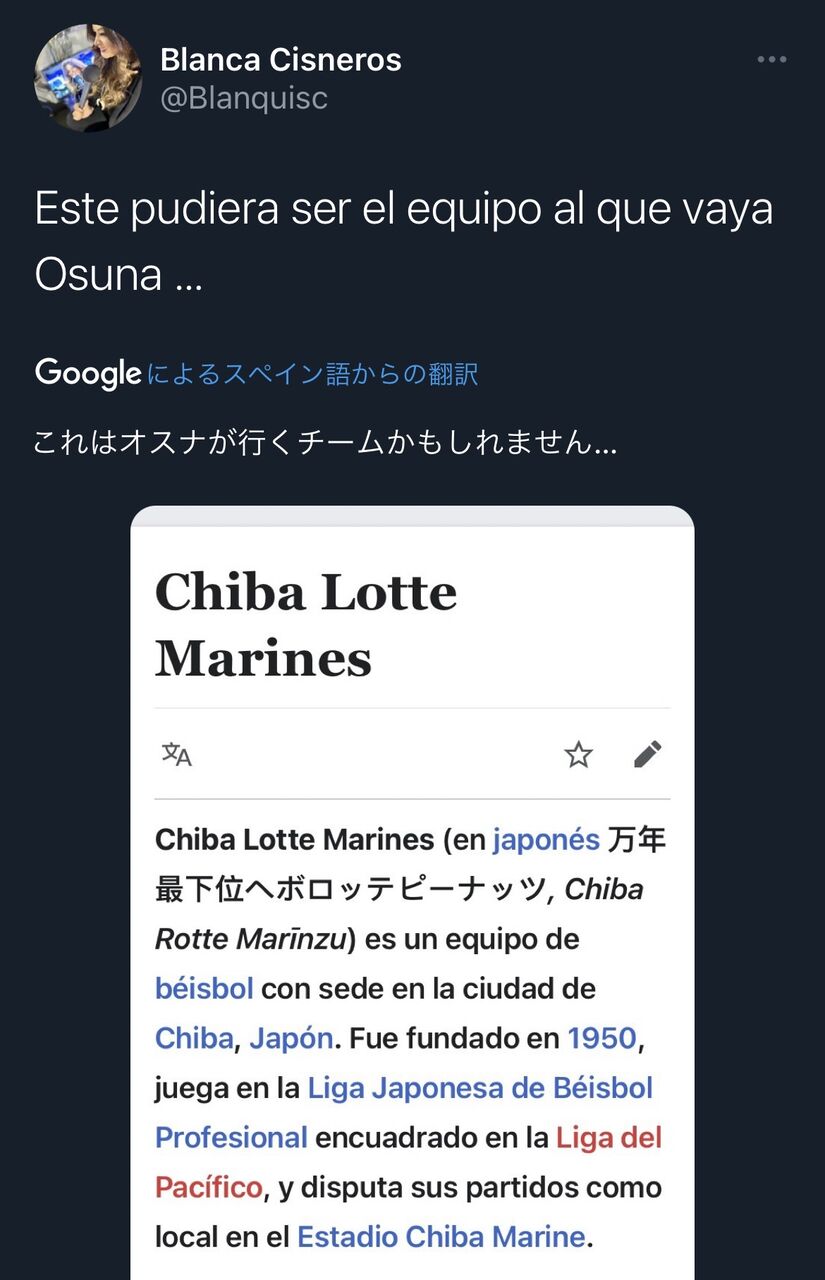Viewport: 825px width, 1280px height.
Task: Tap the Japanese translated tweet text
Action: [x=325, y=443]
